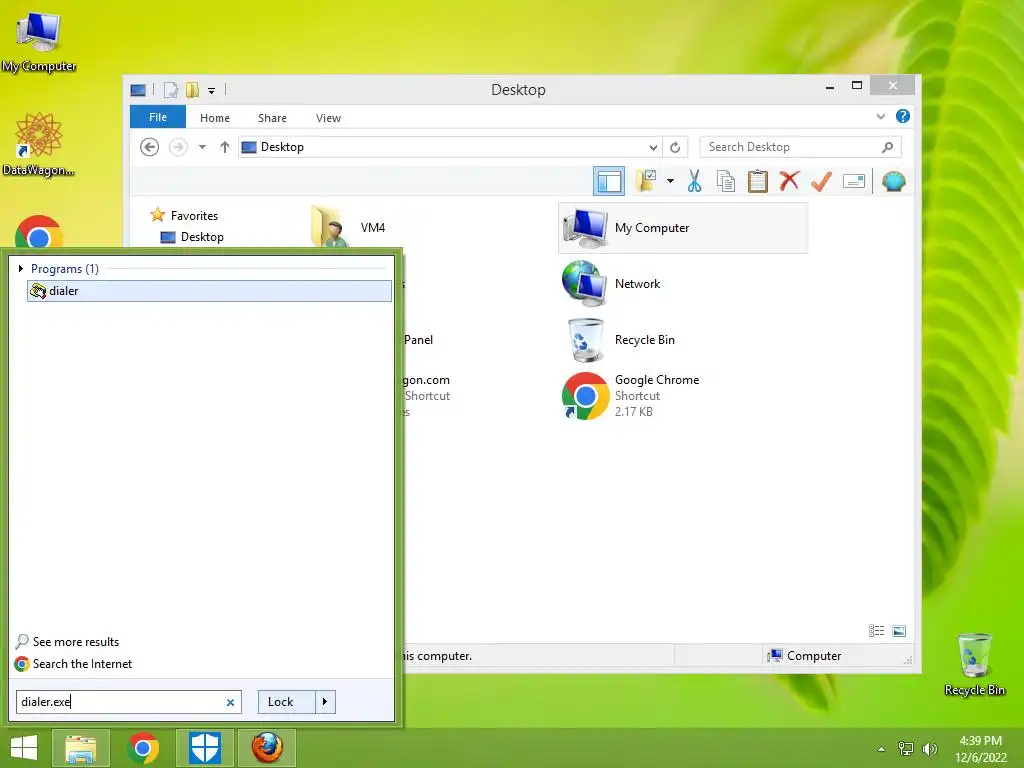Switch to large icons view icon
Image resolution: width=1024 pixels, height=768 pixels.
tap(899, 630)
